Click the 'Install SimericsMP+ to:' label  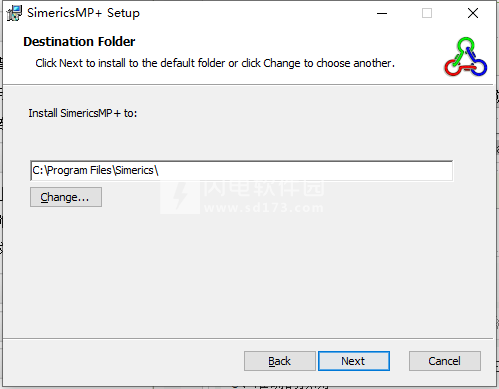tap(83, 113)
